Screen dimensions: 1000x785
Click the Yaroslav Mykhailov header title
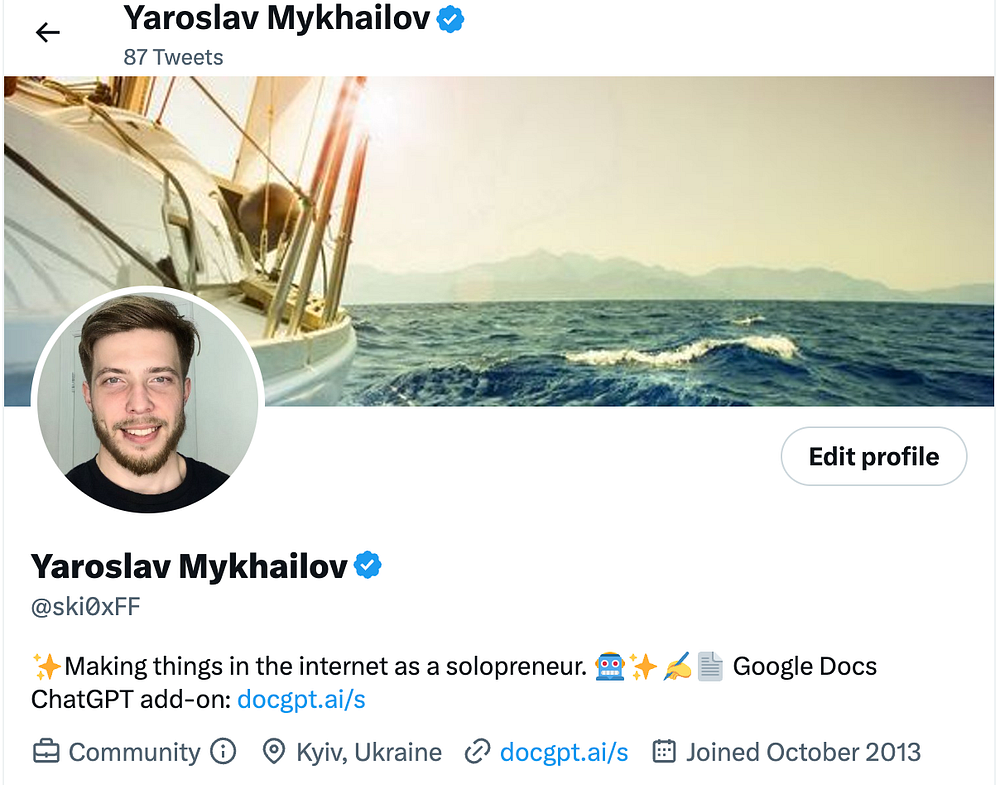tap(277, 18)
